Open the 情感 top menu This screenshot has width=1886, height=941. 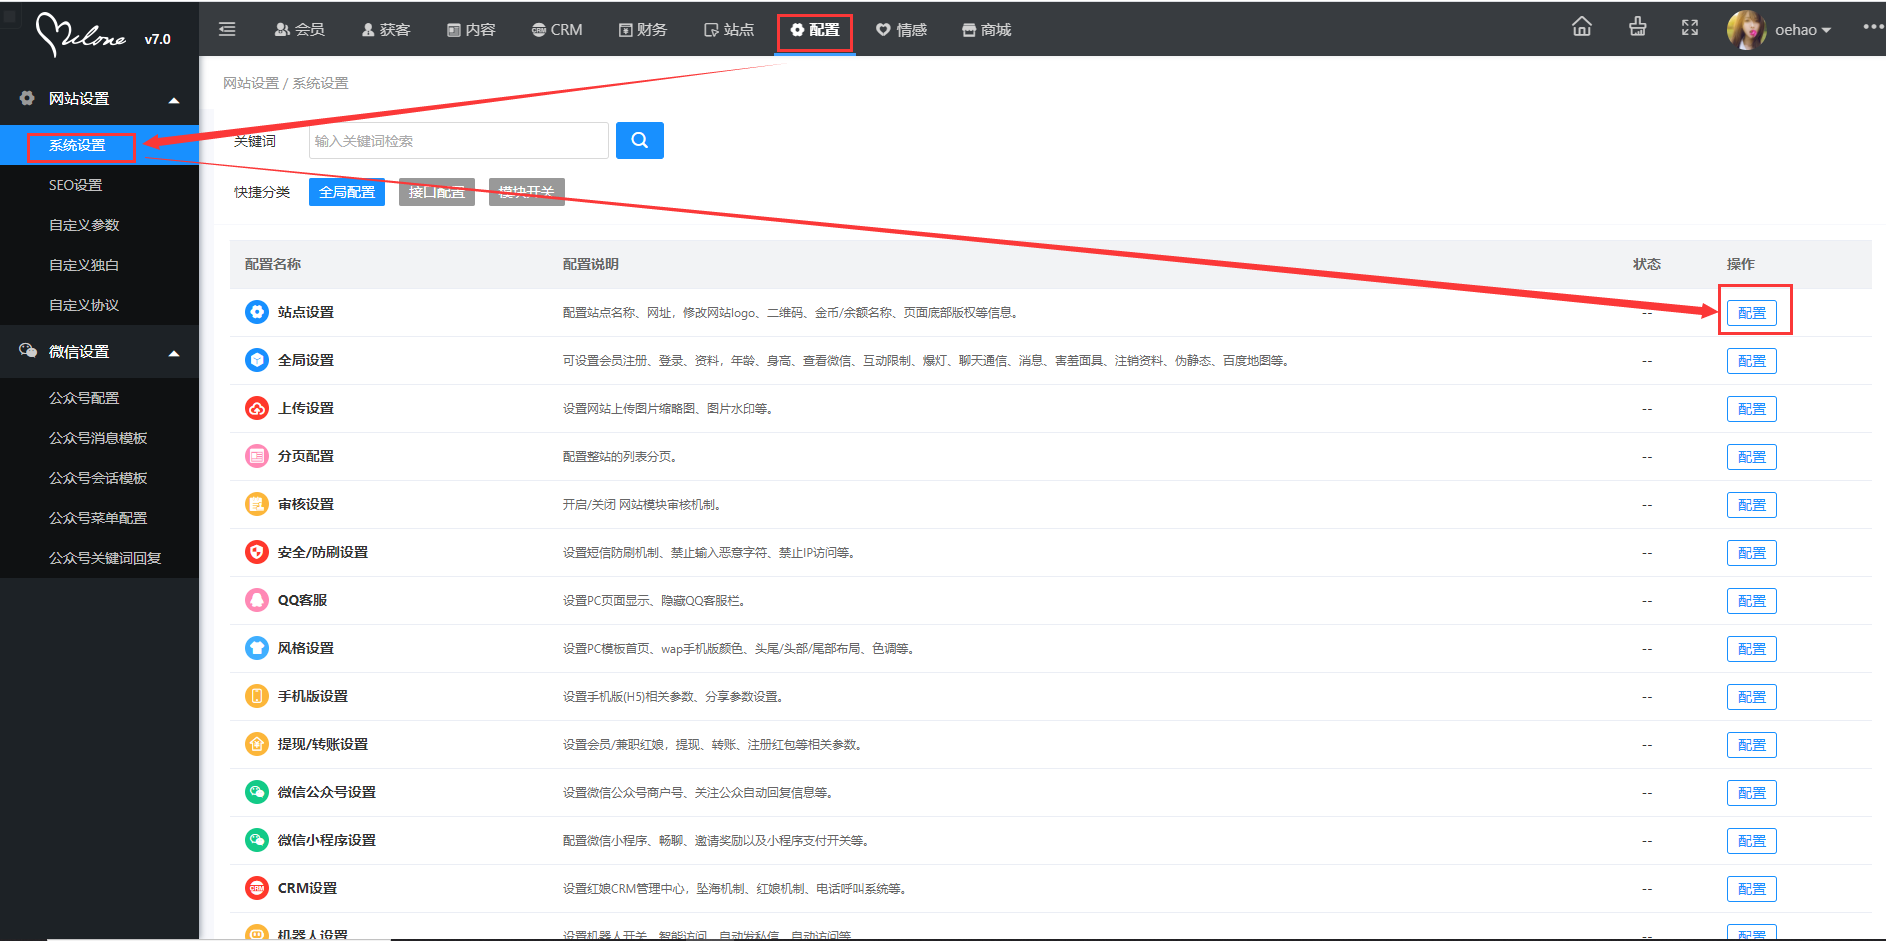point(901,30)
